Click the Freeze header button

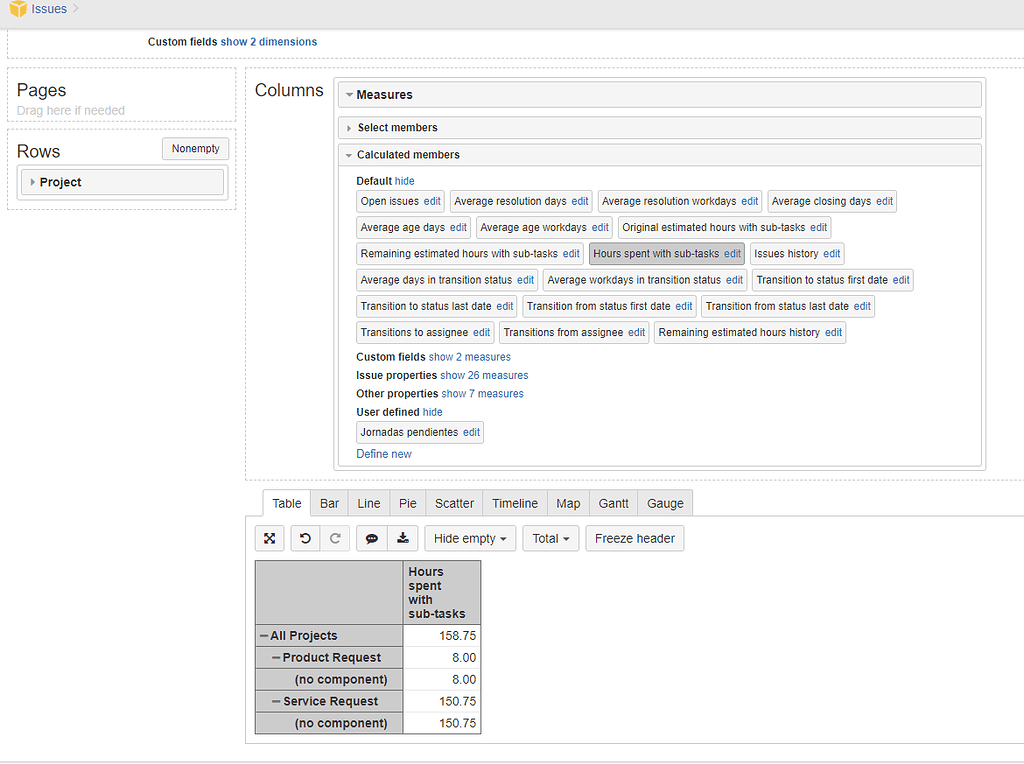tap(634, 538)
